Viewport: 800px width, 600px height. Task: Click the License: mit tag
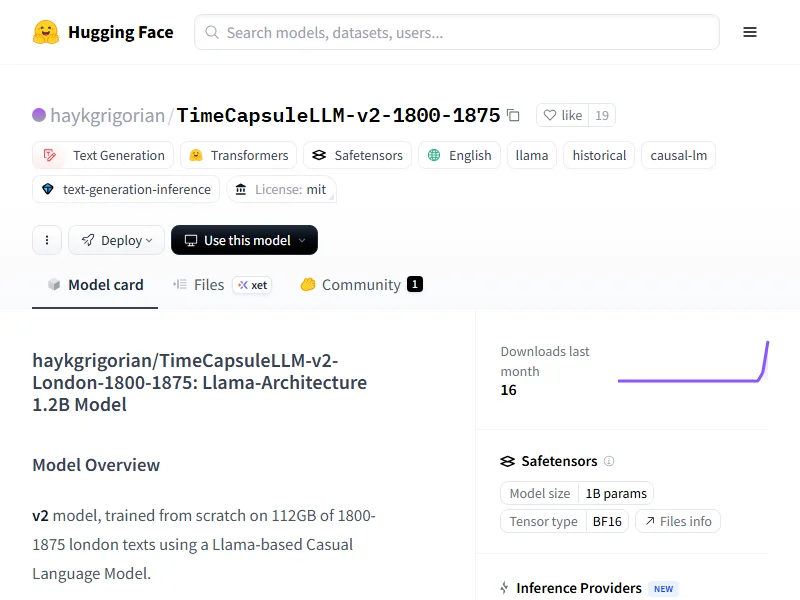click(281, 189)
